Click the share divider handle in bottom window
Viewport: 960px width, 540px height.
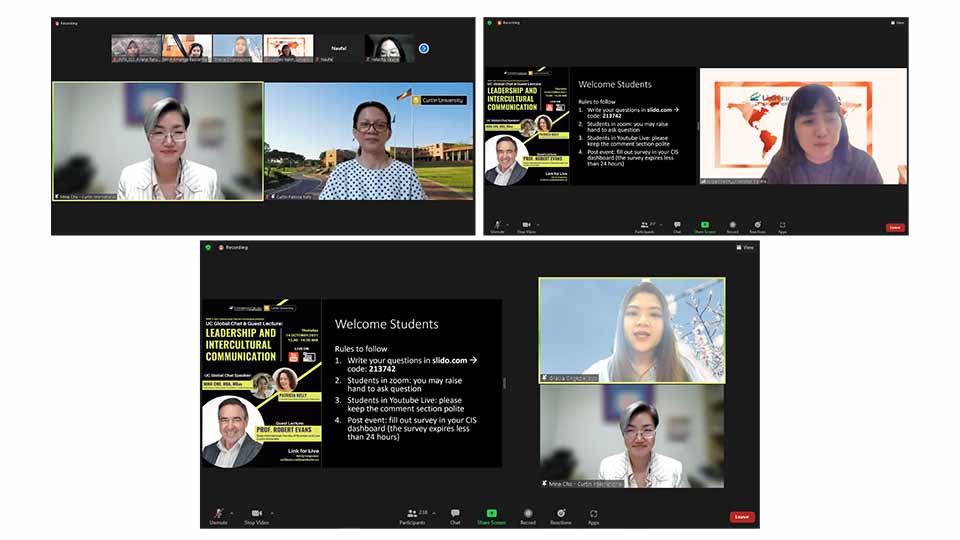[x=504, y=383]
